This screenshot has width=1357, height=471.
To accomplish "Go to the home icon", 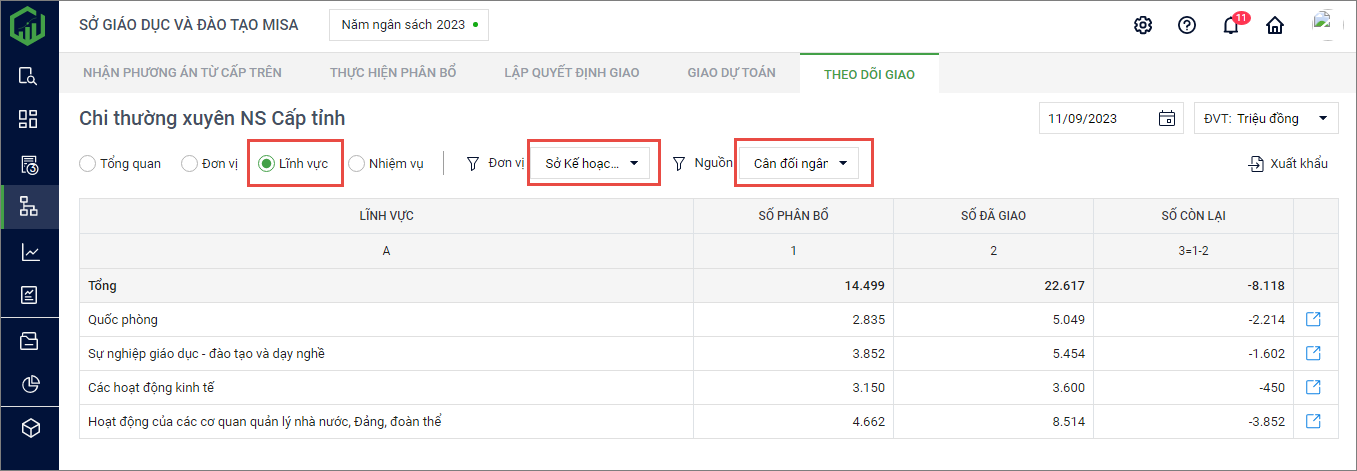I will [1275, 26].
